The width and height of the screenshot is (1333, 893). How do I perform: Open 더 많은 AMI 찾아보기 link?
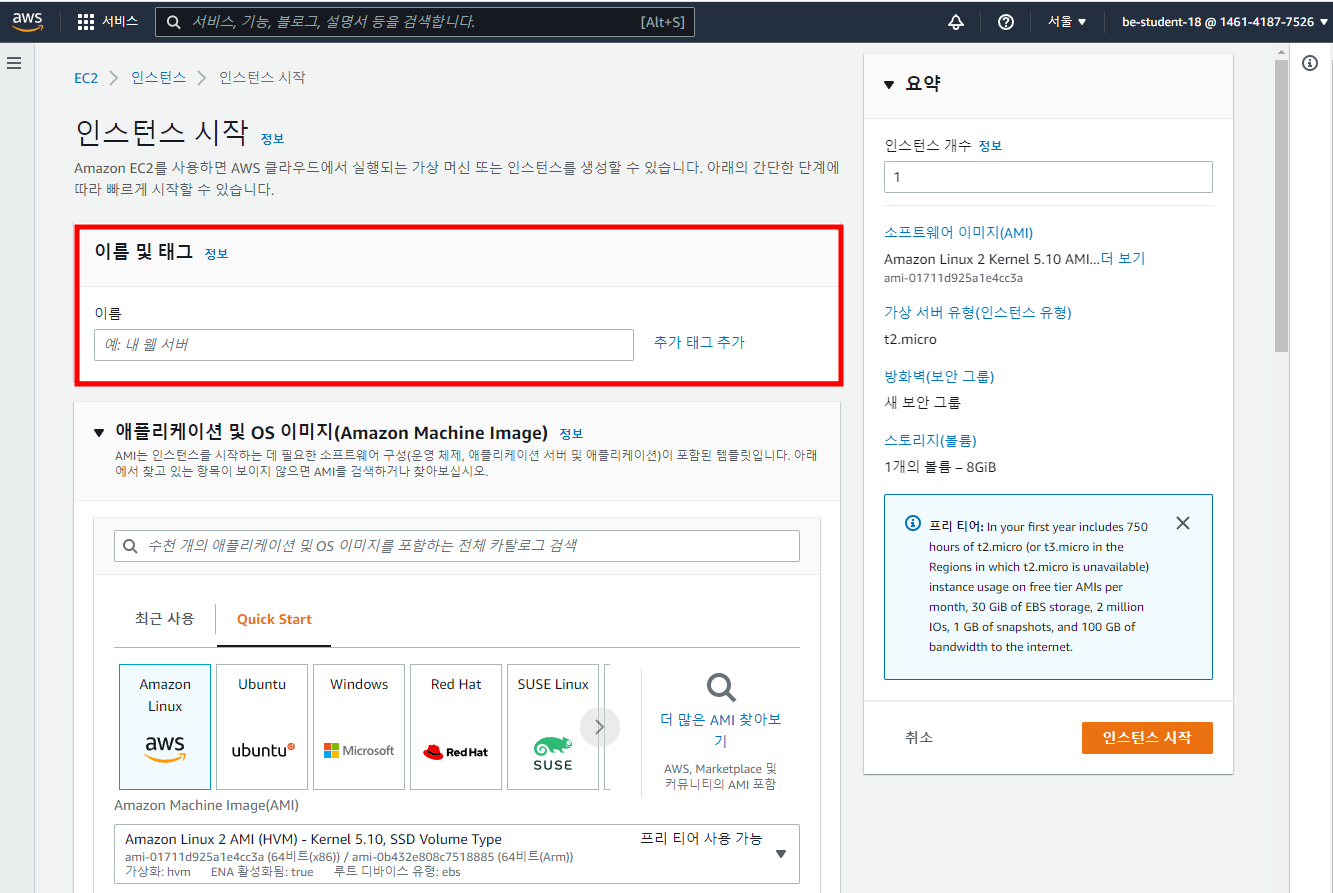pyautogui.click(x=721, y=730)
